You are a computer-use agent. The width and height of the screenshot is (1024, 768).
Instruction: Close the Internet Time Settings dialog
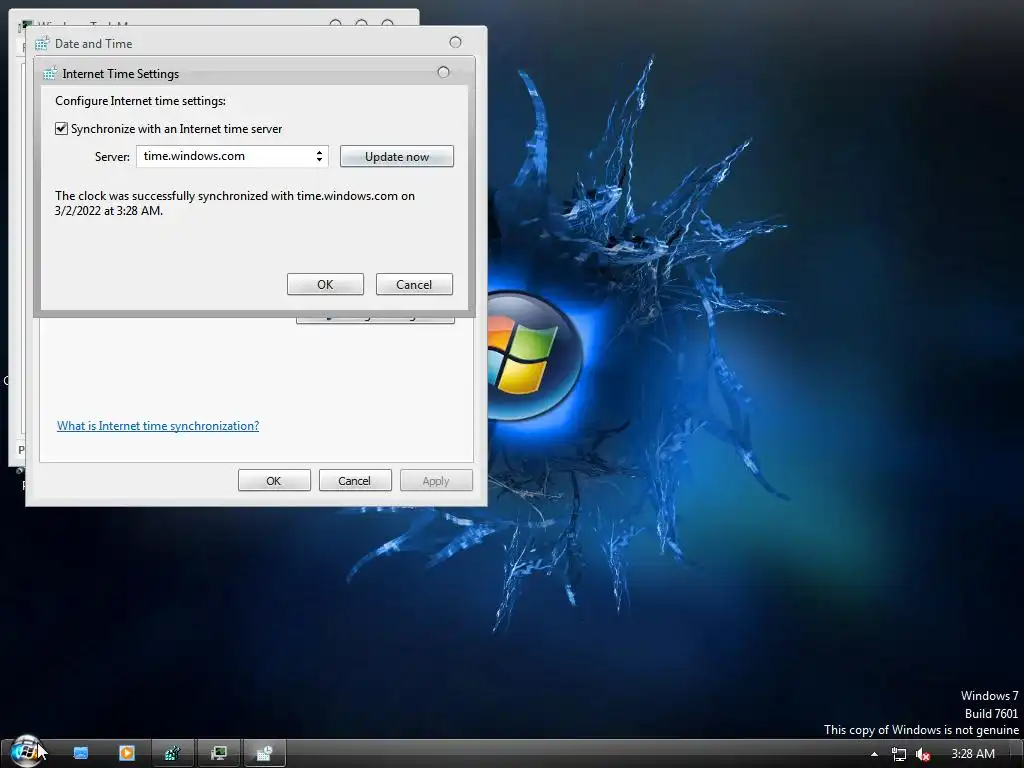tap(443, 72)
